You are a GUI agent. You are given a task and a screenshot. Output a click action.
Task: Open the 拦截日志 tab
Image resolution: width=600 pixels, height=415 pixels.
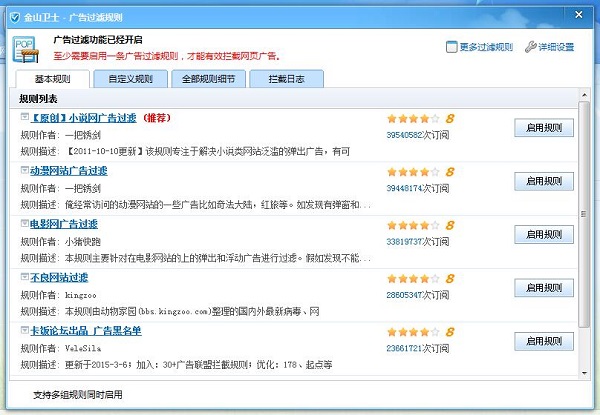pos(287,79)
